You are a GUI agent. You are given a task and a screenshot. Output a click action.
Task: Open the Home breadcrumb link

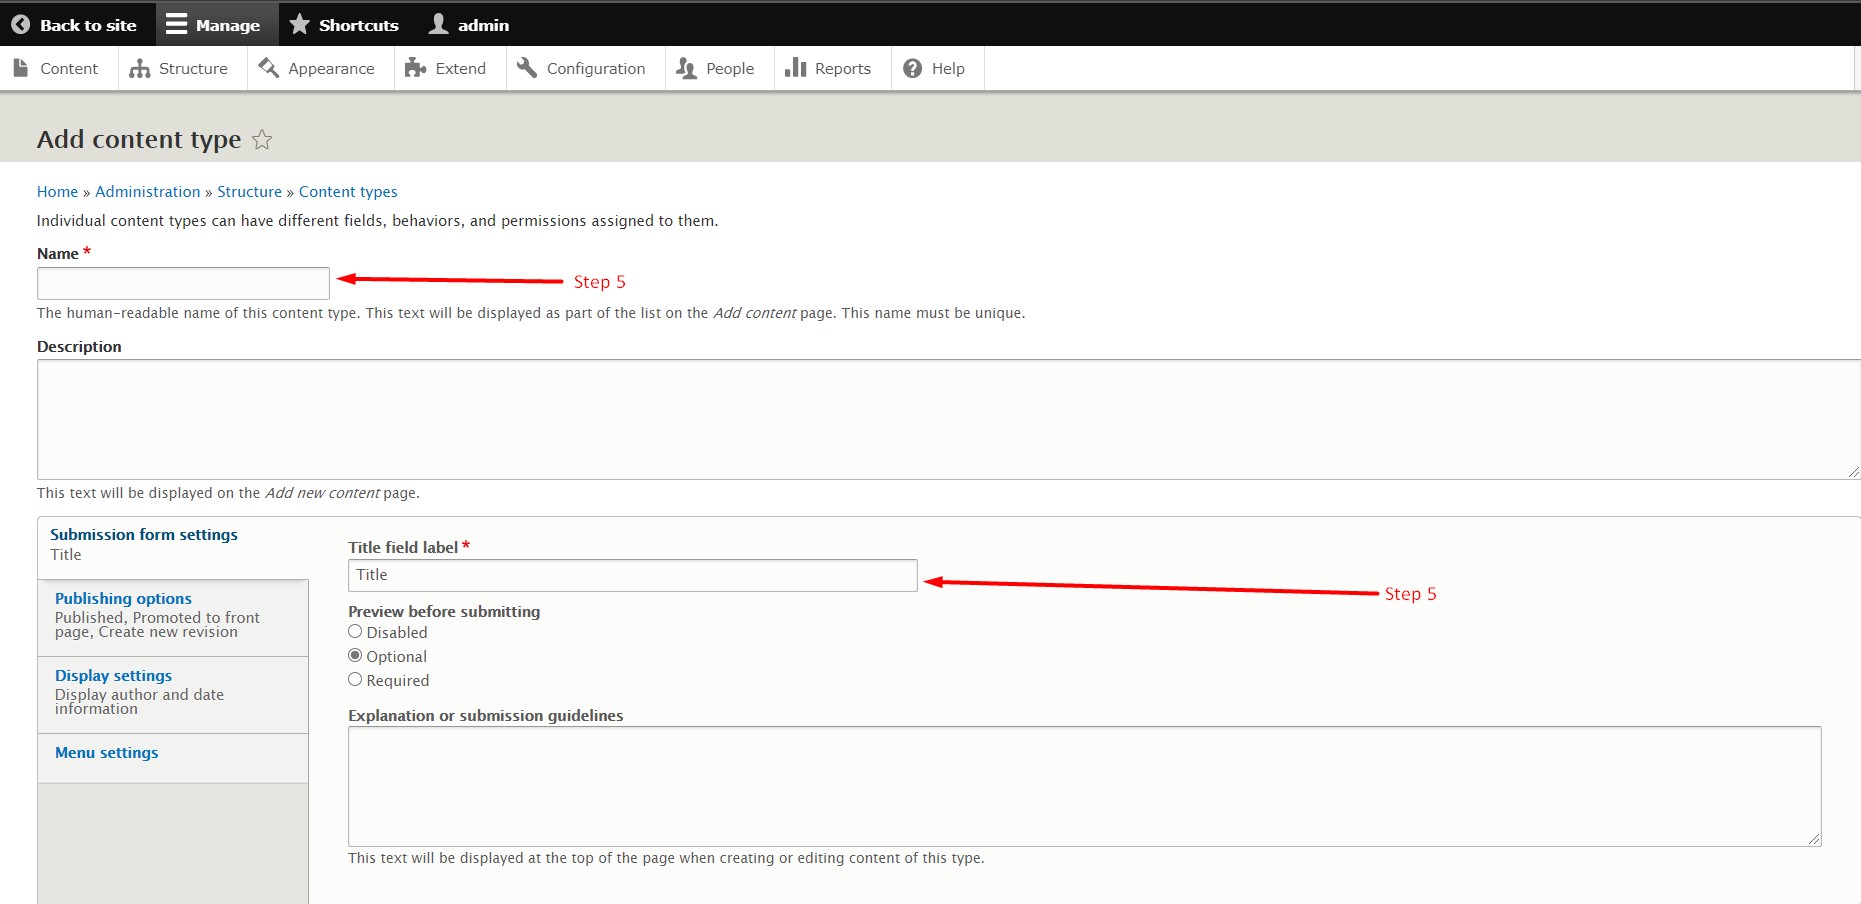57,192
